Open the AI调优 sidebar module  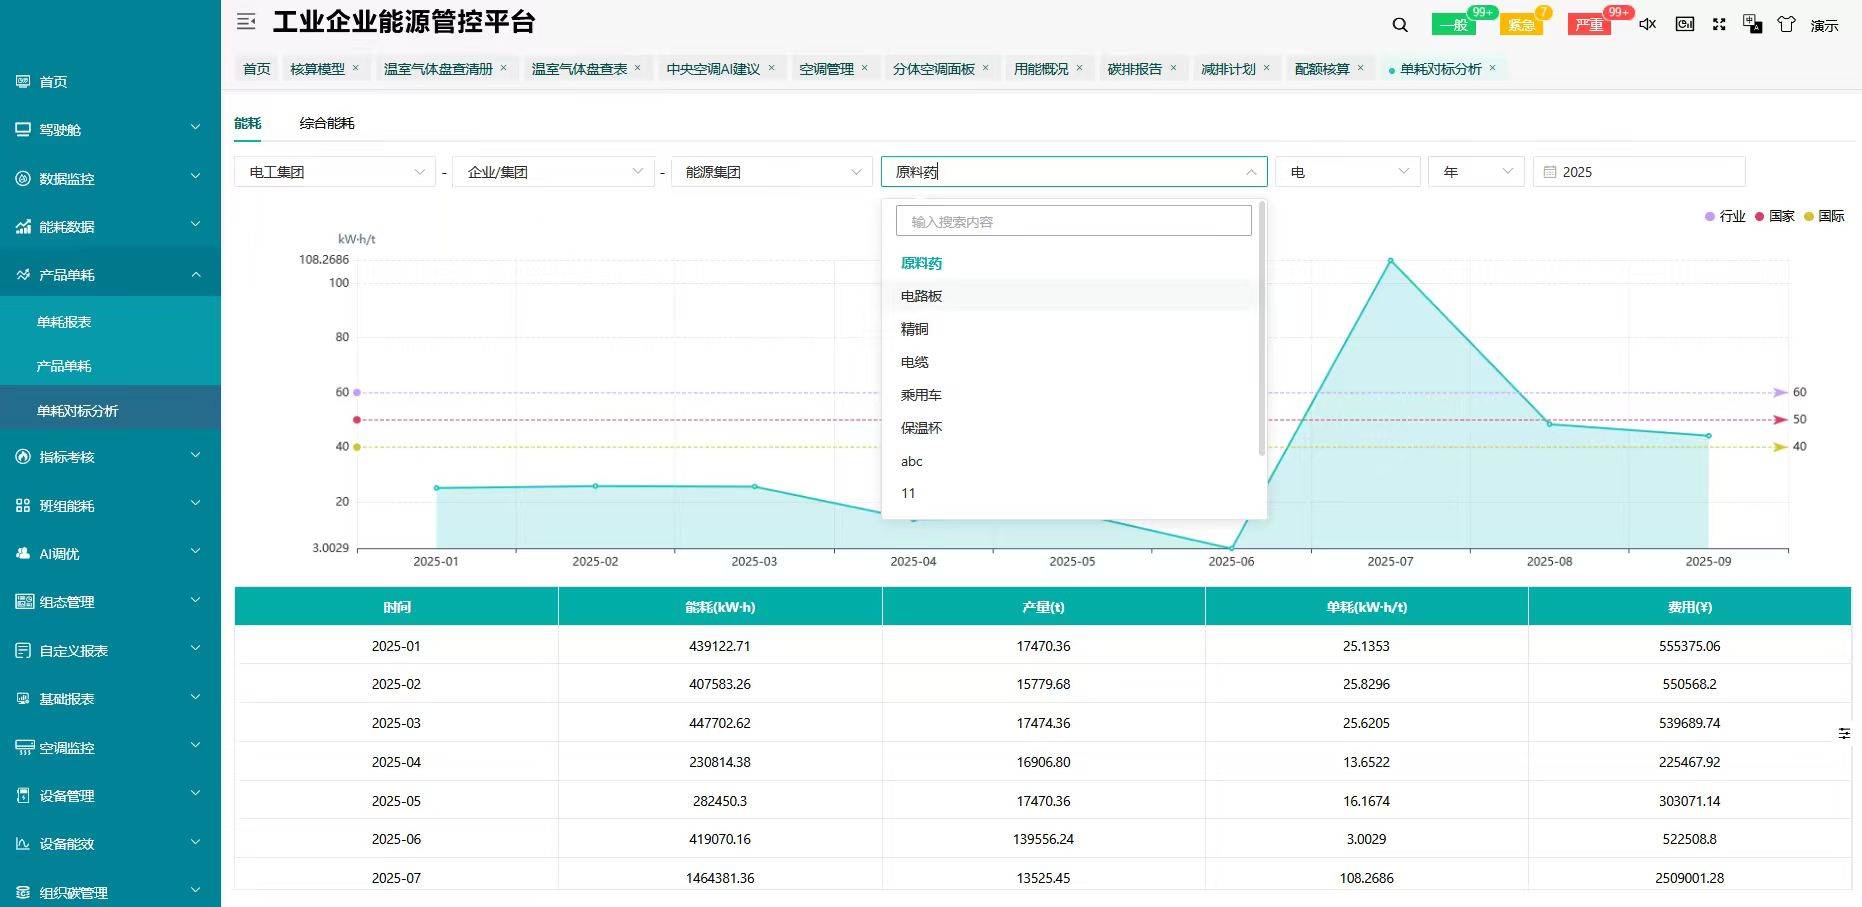pos(60,553)
